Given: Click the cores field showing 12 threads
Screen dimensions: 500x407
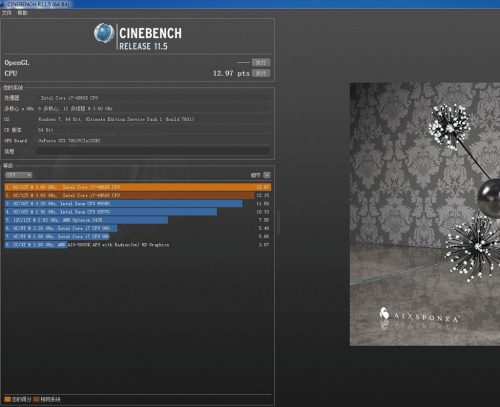Looking at the screenshot, I should point(153,109).
